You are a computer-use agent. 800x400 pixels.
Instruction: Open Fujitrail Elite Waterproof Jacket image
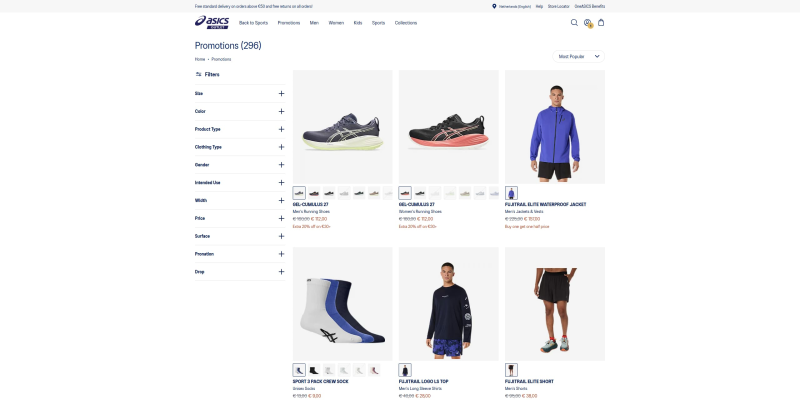click(x=555, y=127)
